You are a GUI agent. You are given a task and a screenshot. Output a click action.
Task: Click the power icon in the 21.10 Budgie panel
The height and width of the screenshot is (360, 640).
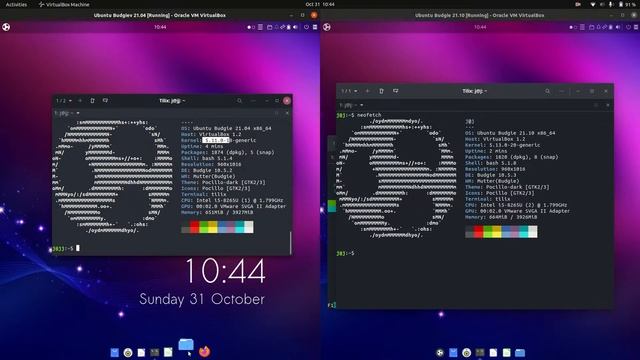[629, 27]
